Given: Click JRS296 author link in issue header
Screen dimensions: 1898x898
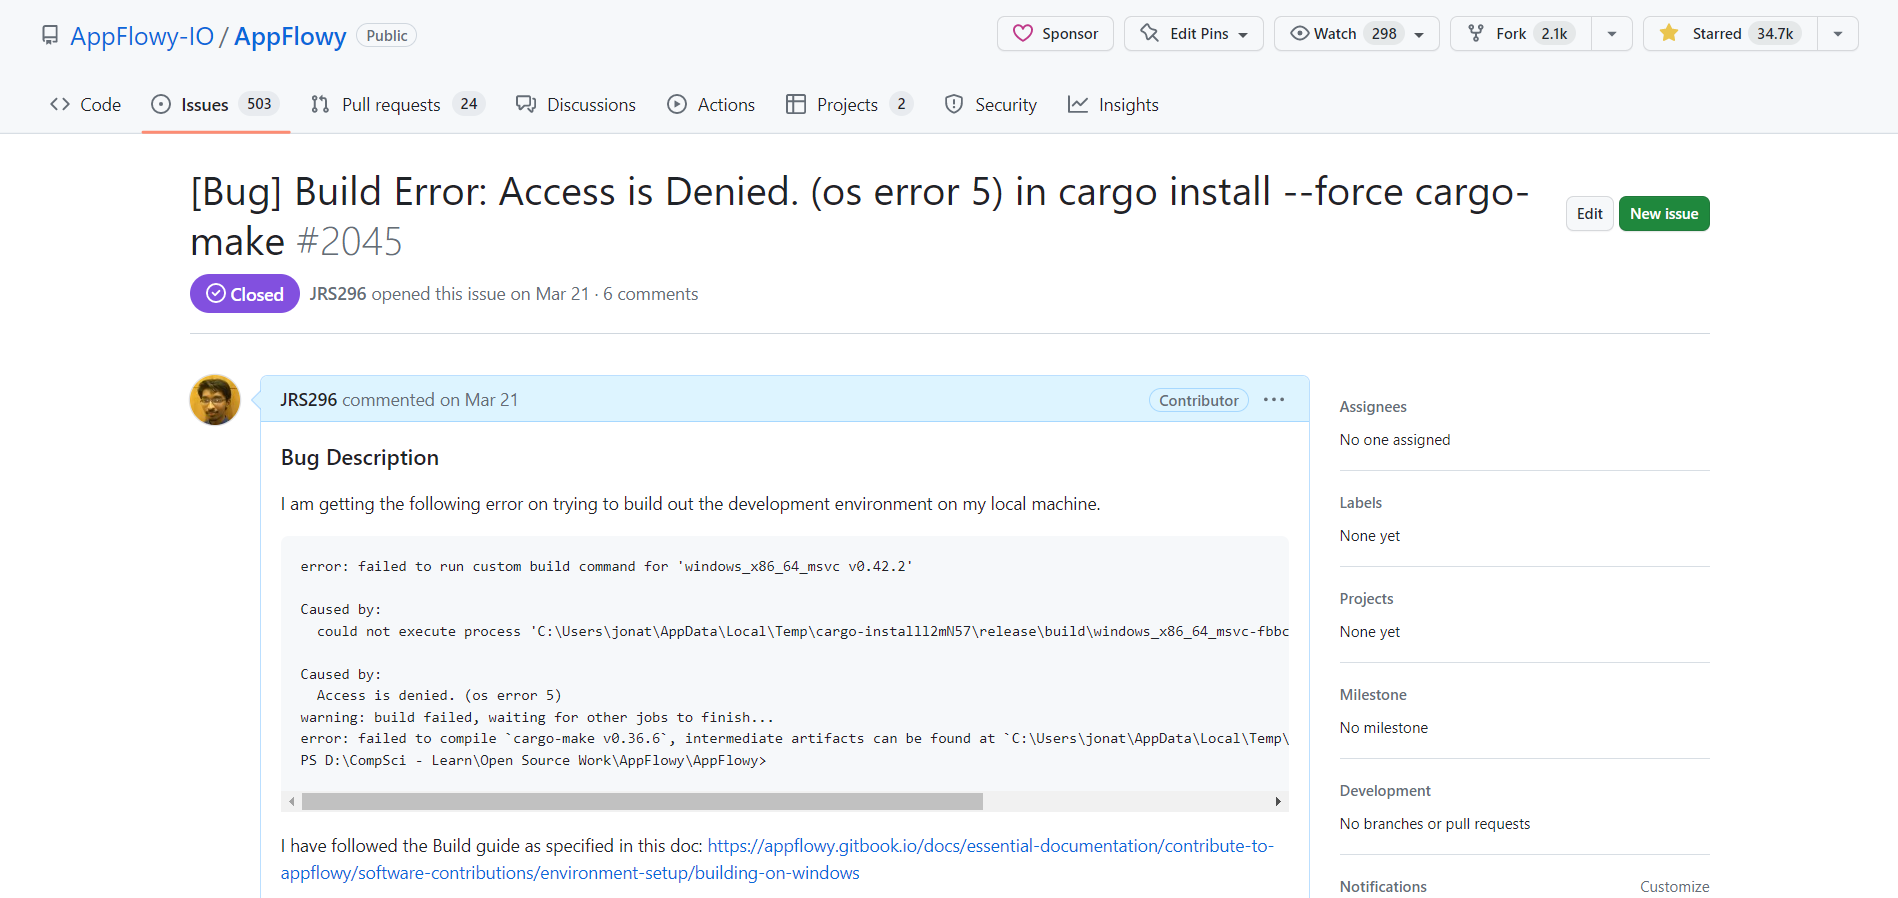Looking at the screenshot, I should coord(338,294).
